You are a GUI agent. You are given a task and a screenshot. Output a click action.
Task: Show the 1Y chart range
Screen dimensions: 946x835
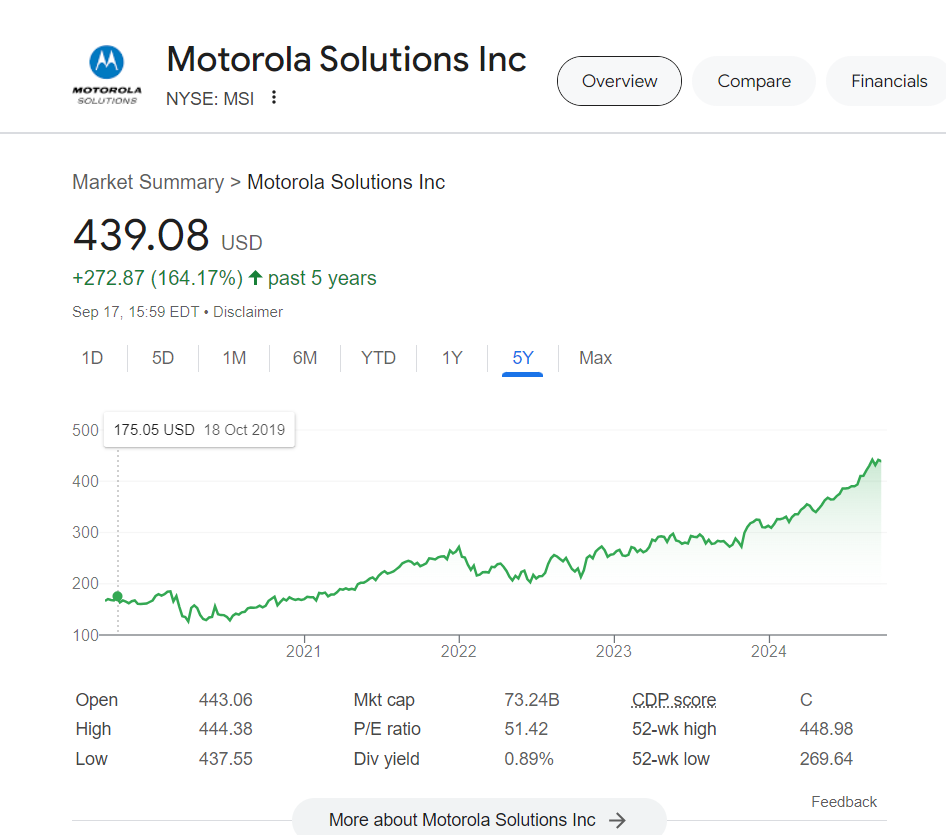tap(452, 358)
